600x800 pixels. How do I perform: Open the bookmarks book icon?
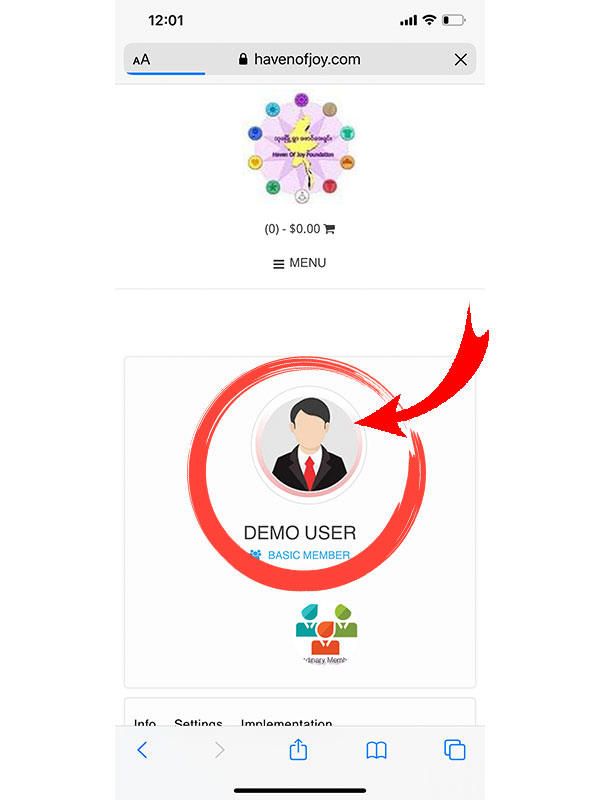(377, 750)
